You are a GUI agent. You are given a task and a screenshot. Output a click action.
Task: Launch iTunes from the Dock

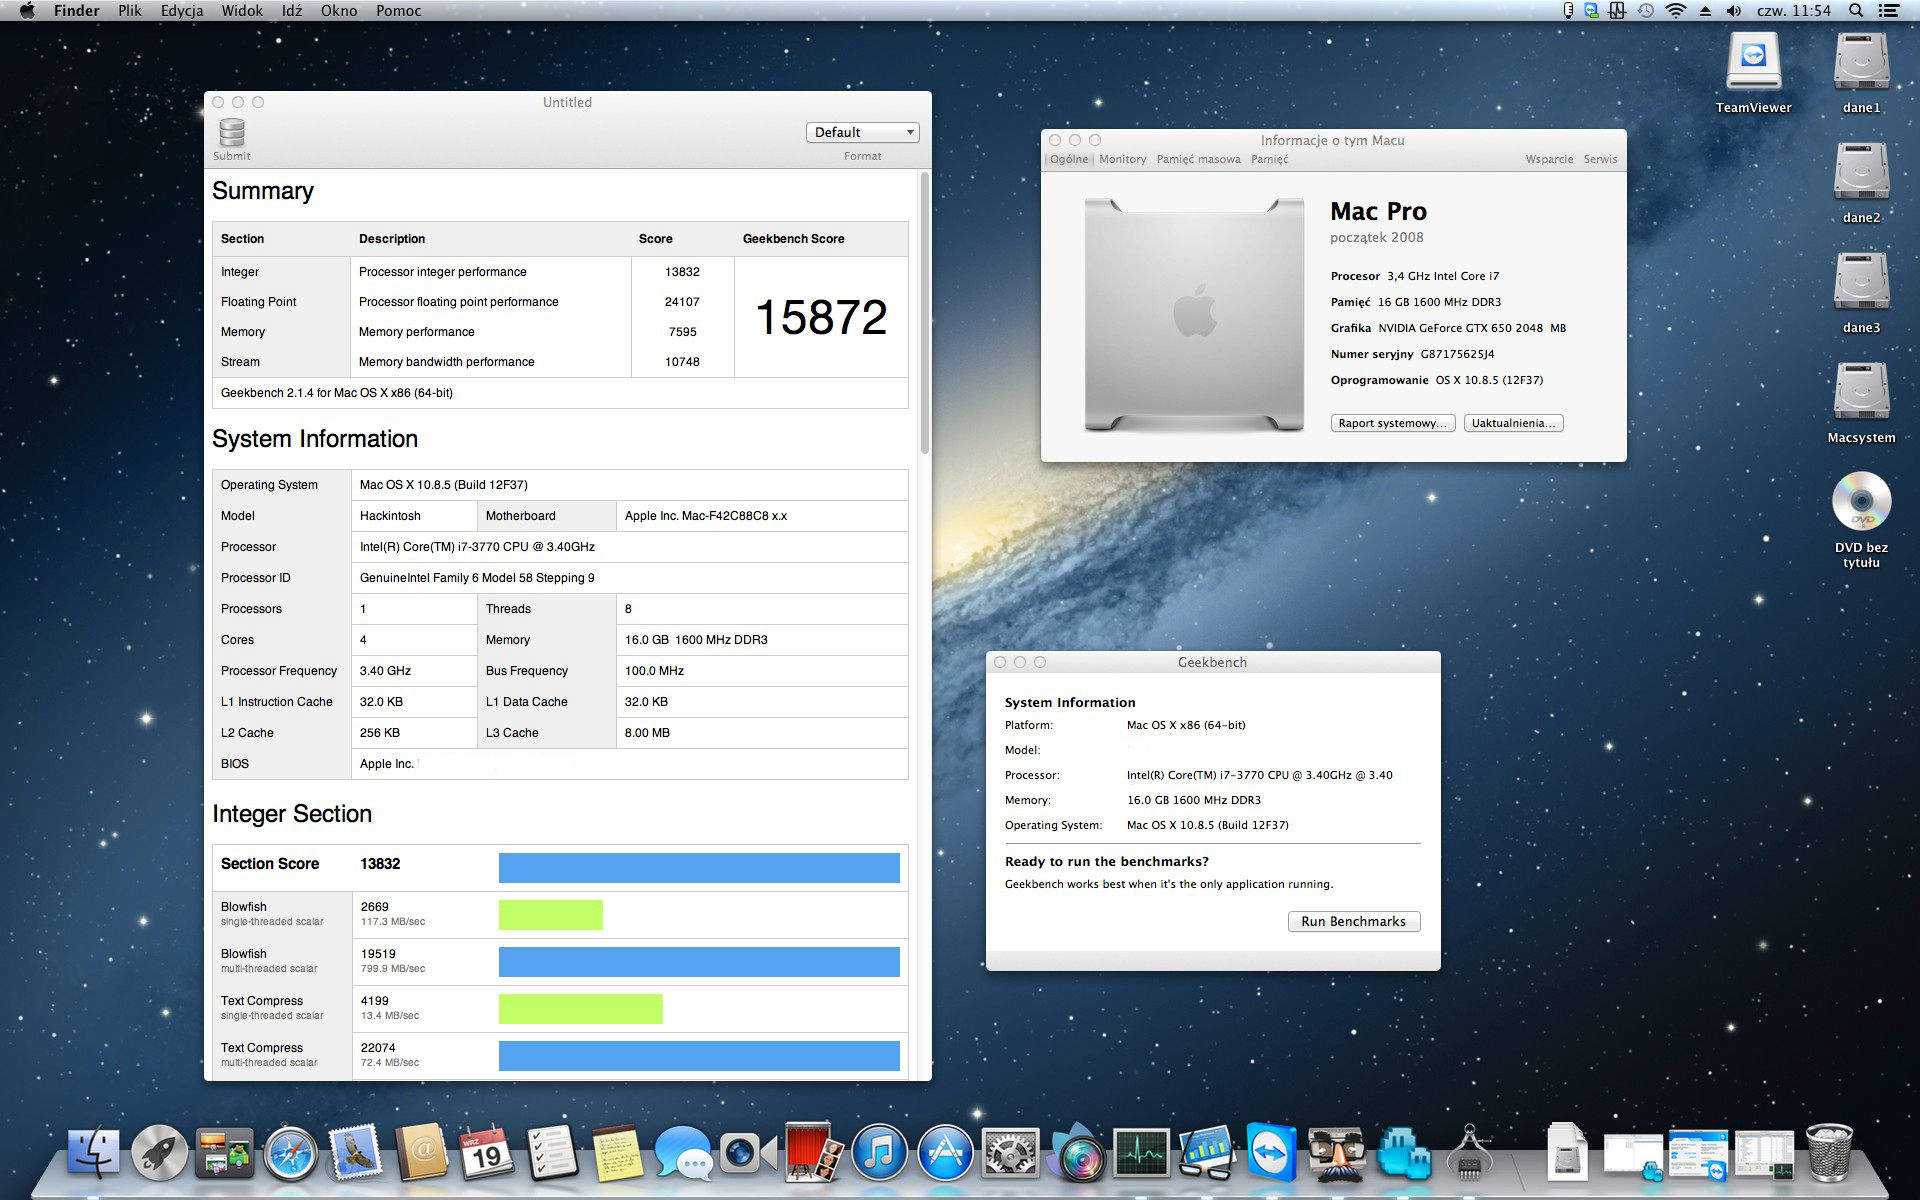(x=879, y=1153)
